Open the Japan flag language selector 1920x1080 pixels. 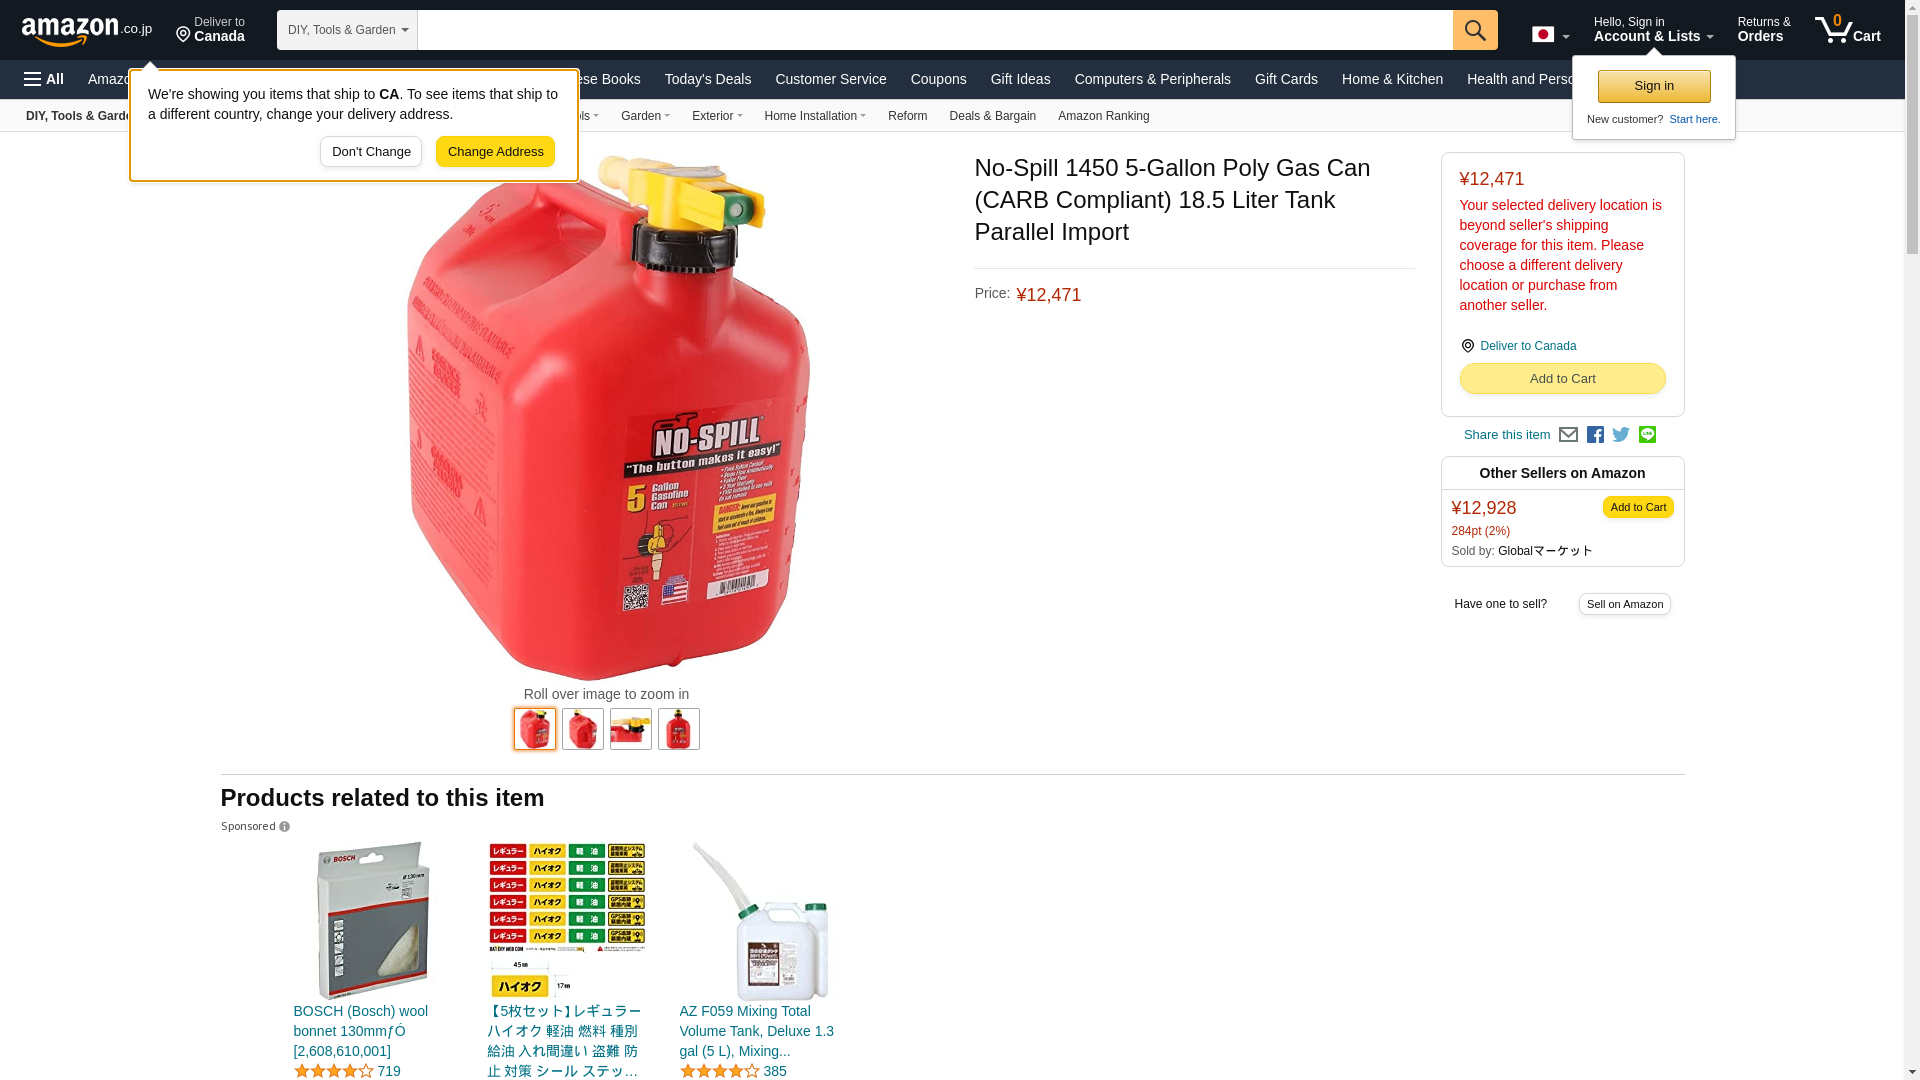click(x=1550, y=34)
